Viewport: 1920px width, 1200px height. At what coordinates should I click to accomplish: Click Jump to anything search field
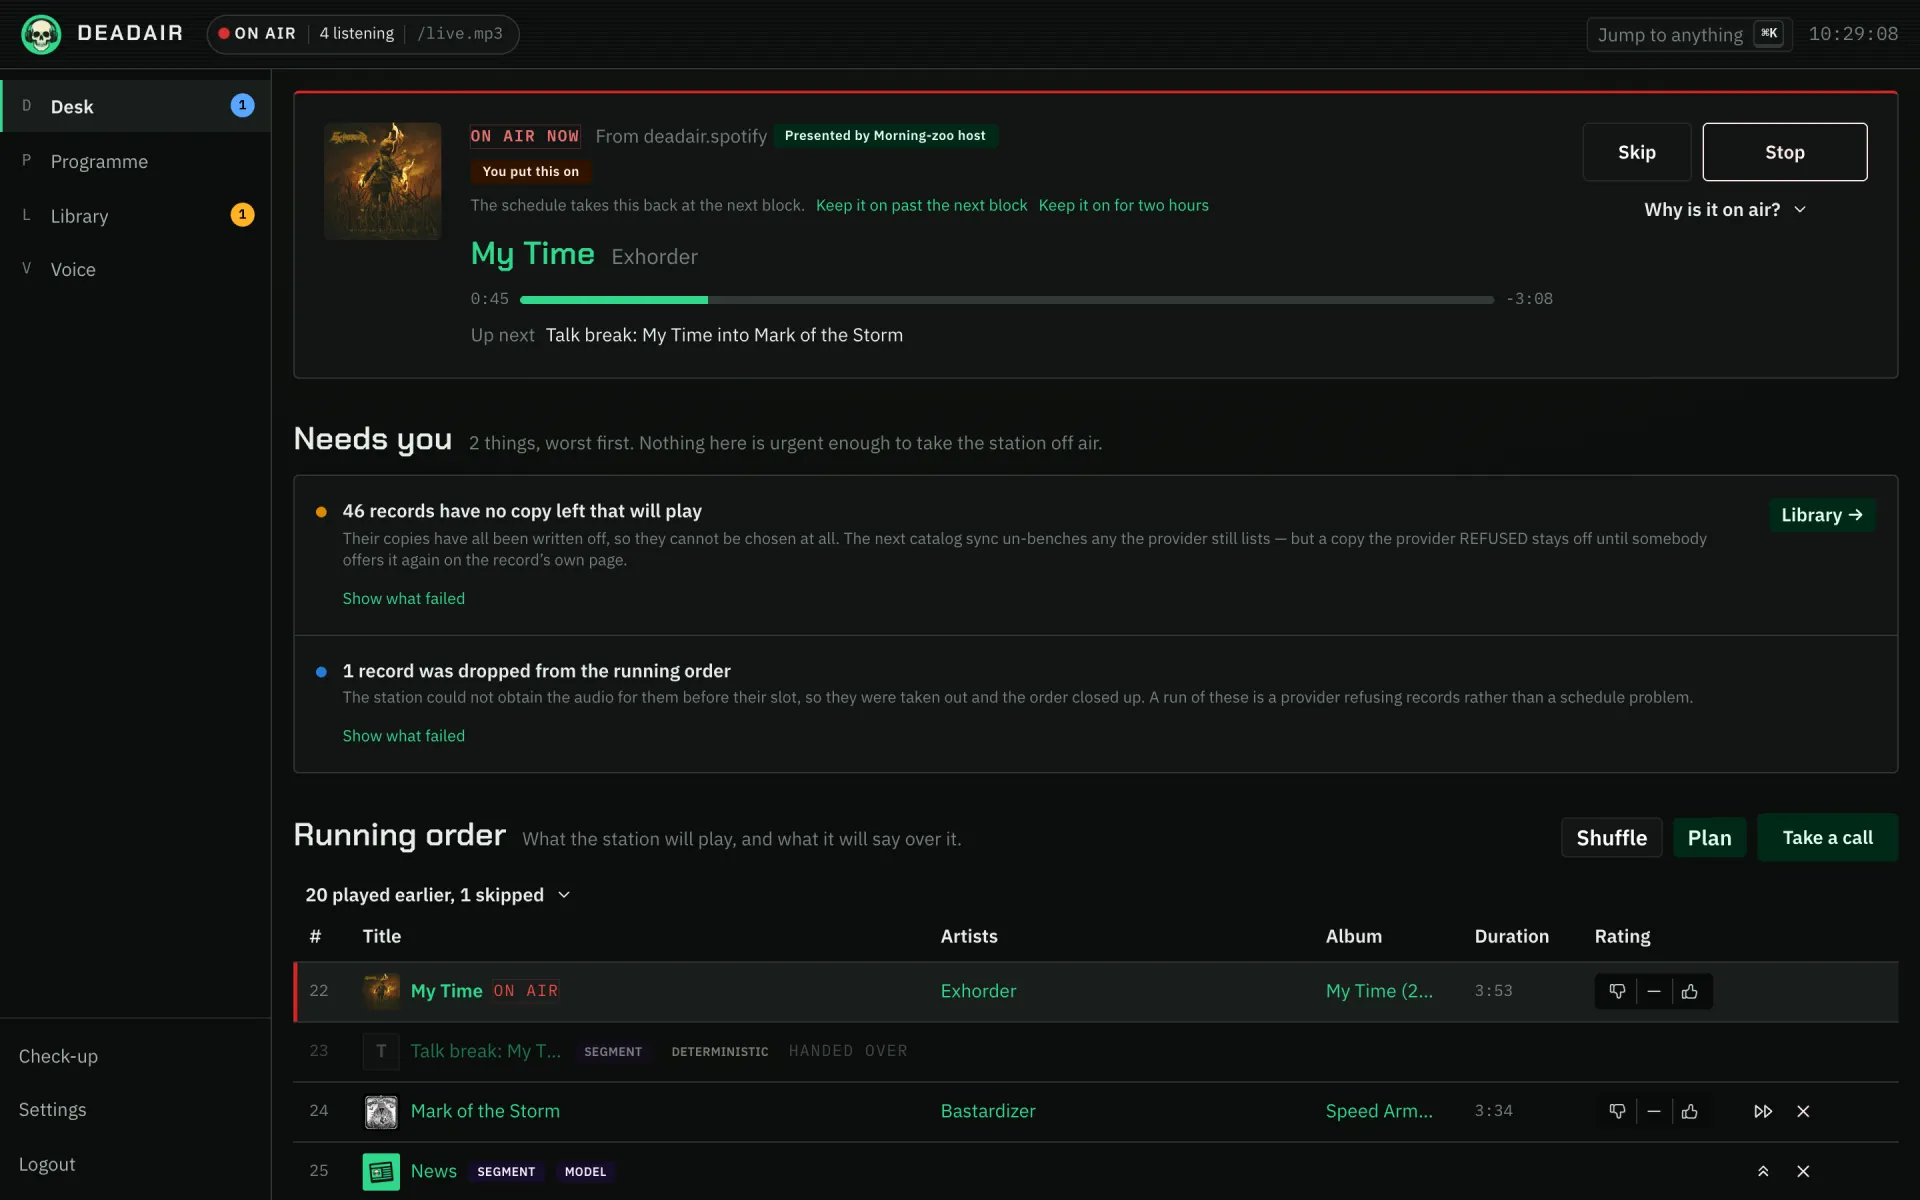click(1689, 34)
